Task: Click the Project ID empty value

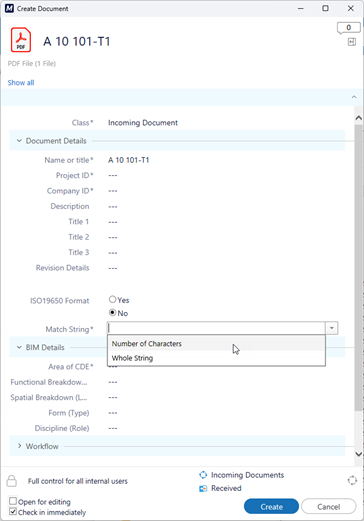Action: pyautogui.click(x=113, y=176)
